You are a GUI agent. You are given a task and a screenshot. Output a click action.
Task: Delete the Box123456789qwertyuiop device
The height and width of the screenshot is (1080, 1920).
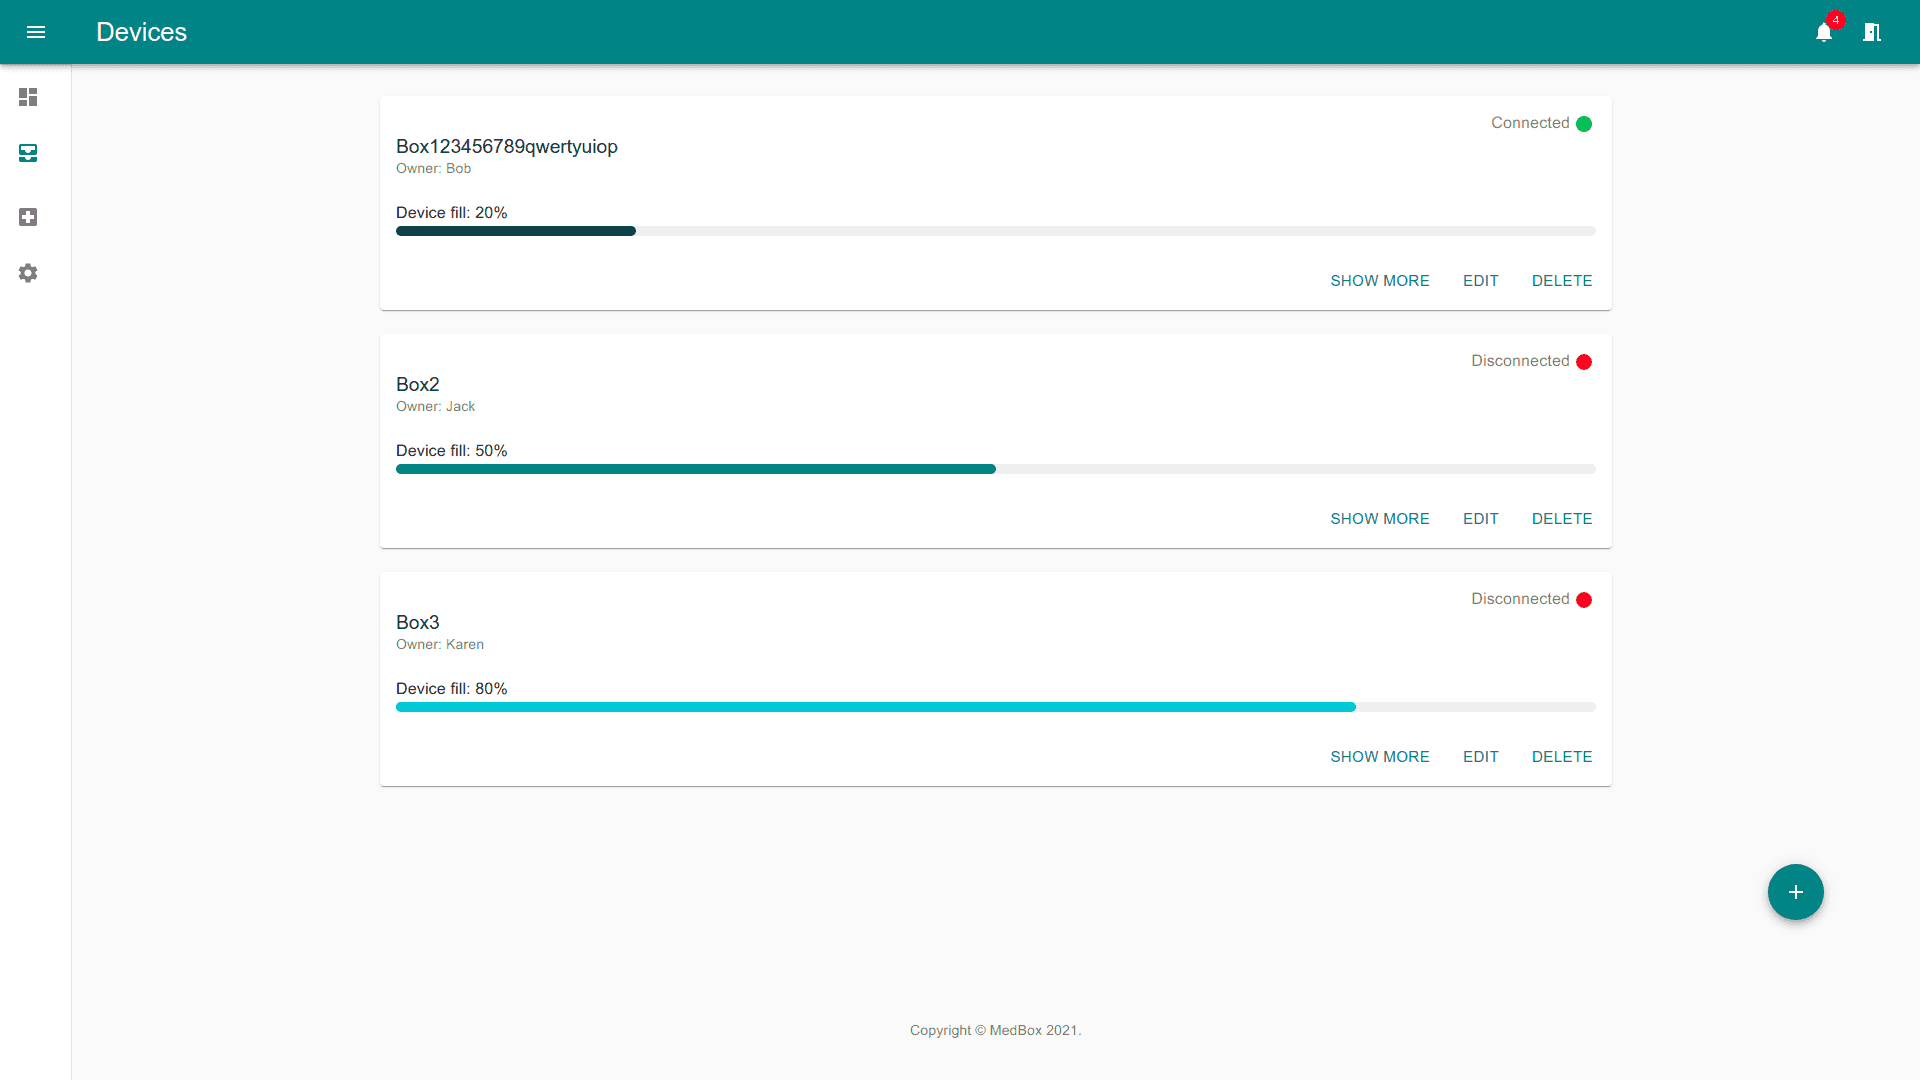pyautogui.click(x=1561, y=281)
